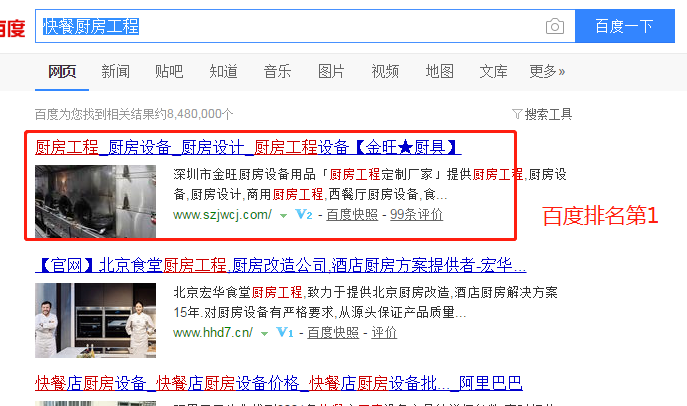Click the search box containing 快餐厨房工程

click(x=290, y=27)
